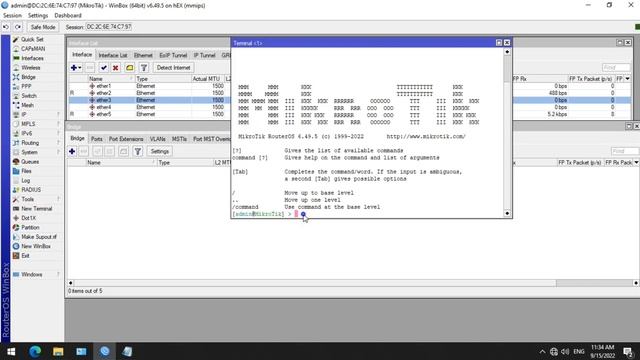Select ether2 interface row
640x360 pixels.
click(x=149, y=93)
